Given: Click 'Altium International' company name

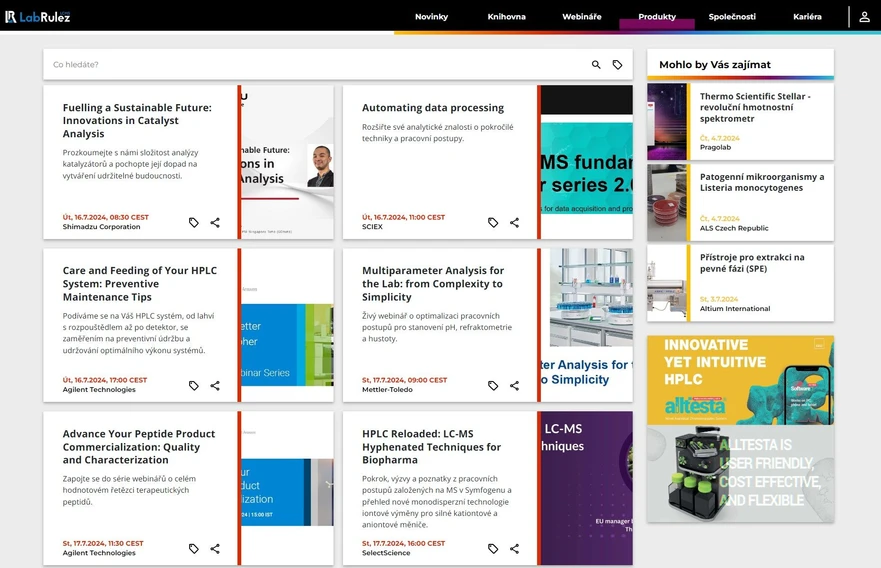Looking at the screenshot, I should point(735,308).
